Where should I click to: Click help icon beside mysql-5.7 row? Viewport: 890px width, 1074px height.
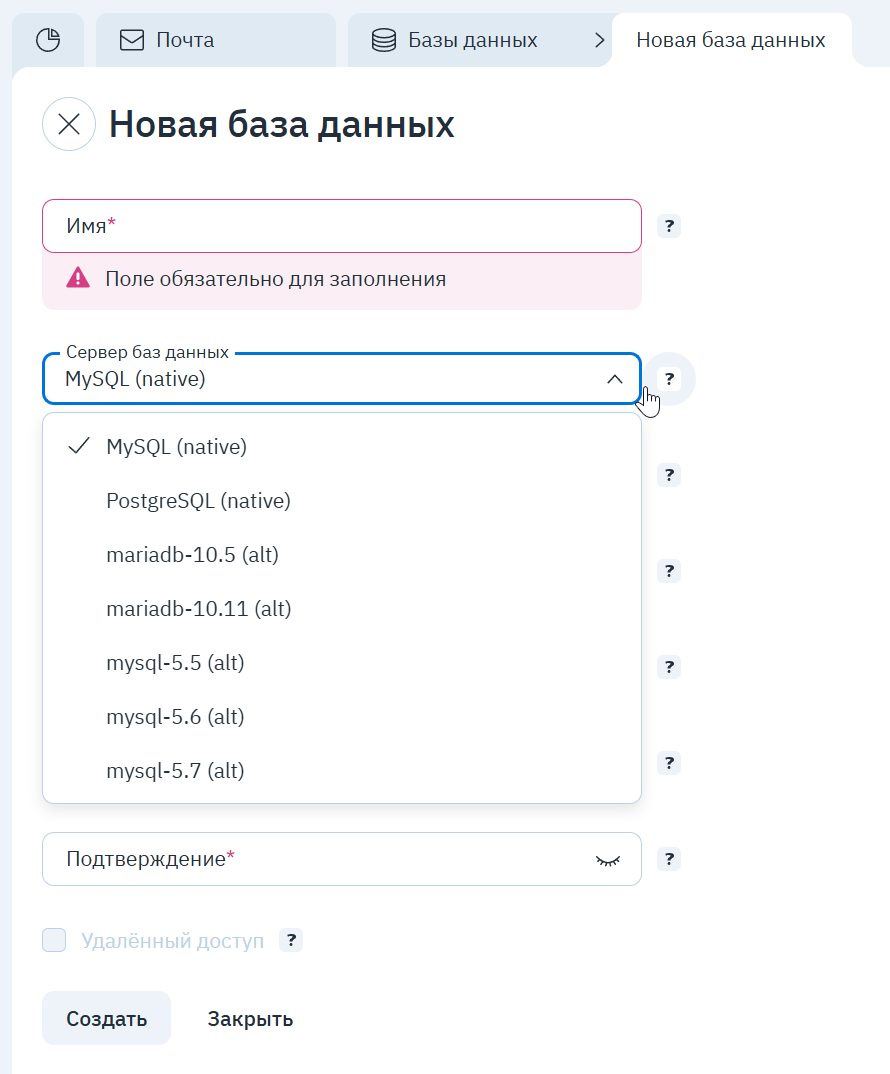669,762
